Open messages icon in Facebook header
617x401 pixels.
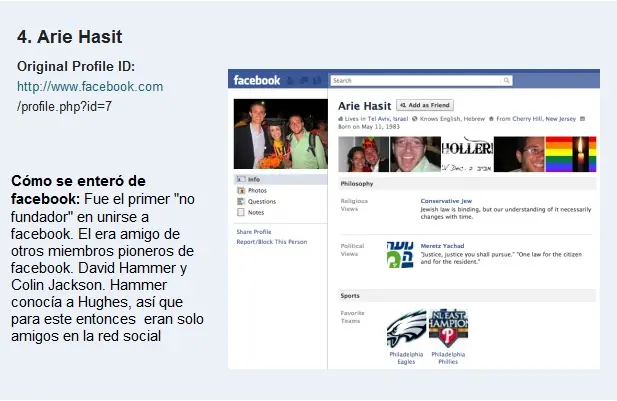click(x=304, y=81)
